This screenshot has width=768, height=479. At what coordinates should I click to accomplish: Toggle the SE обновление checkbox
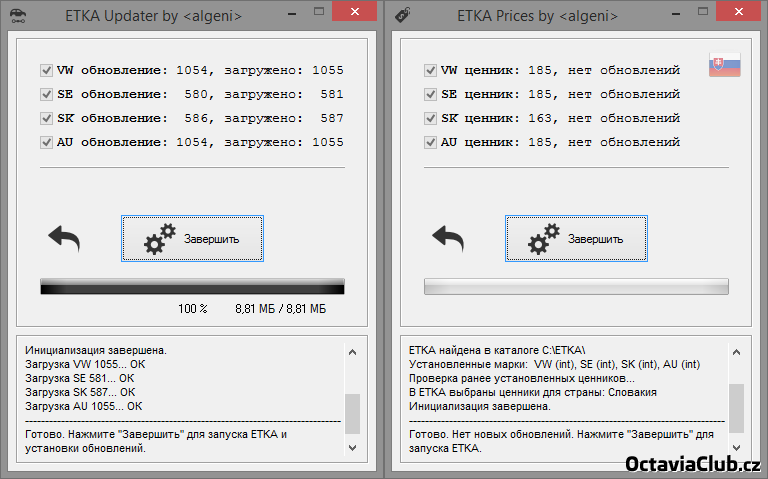[46, 94]
